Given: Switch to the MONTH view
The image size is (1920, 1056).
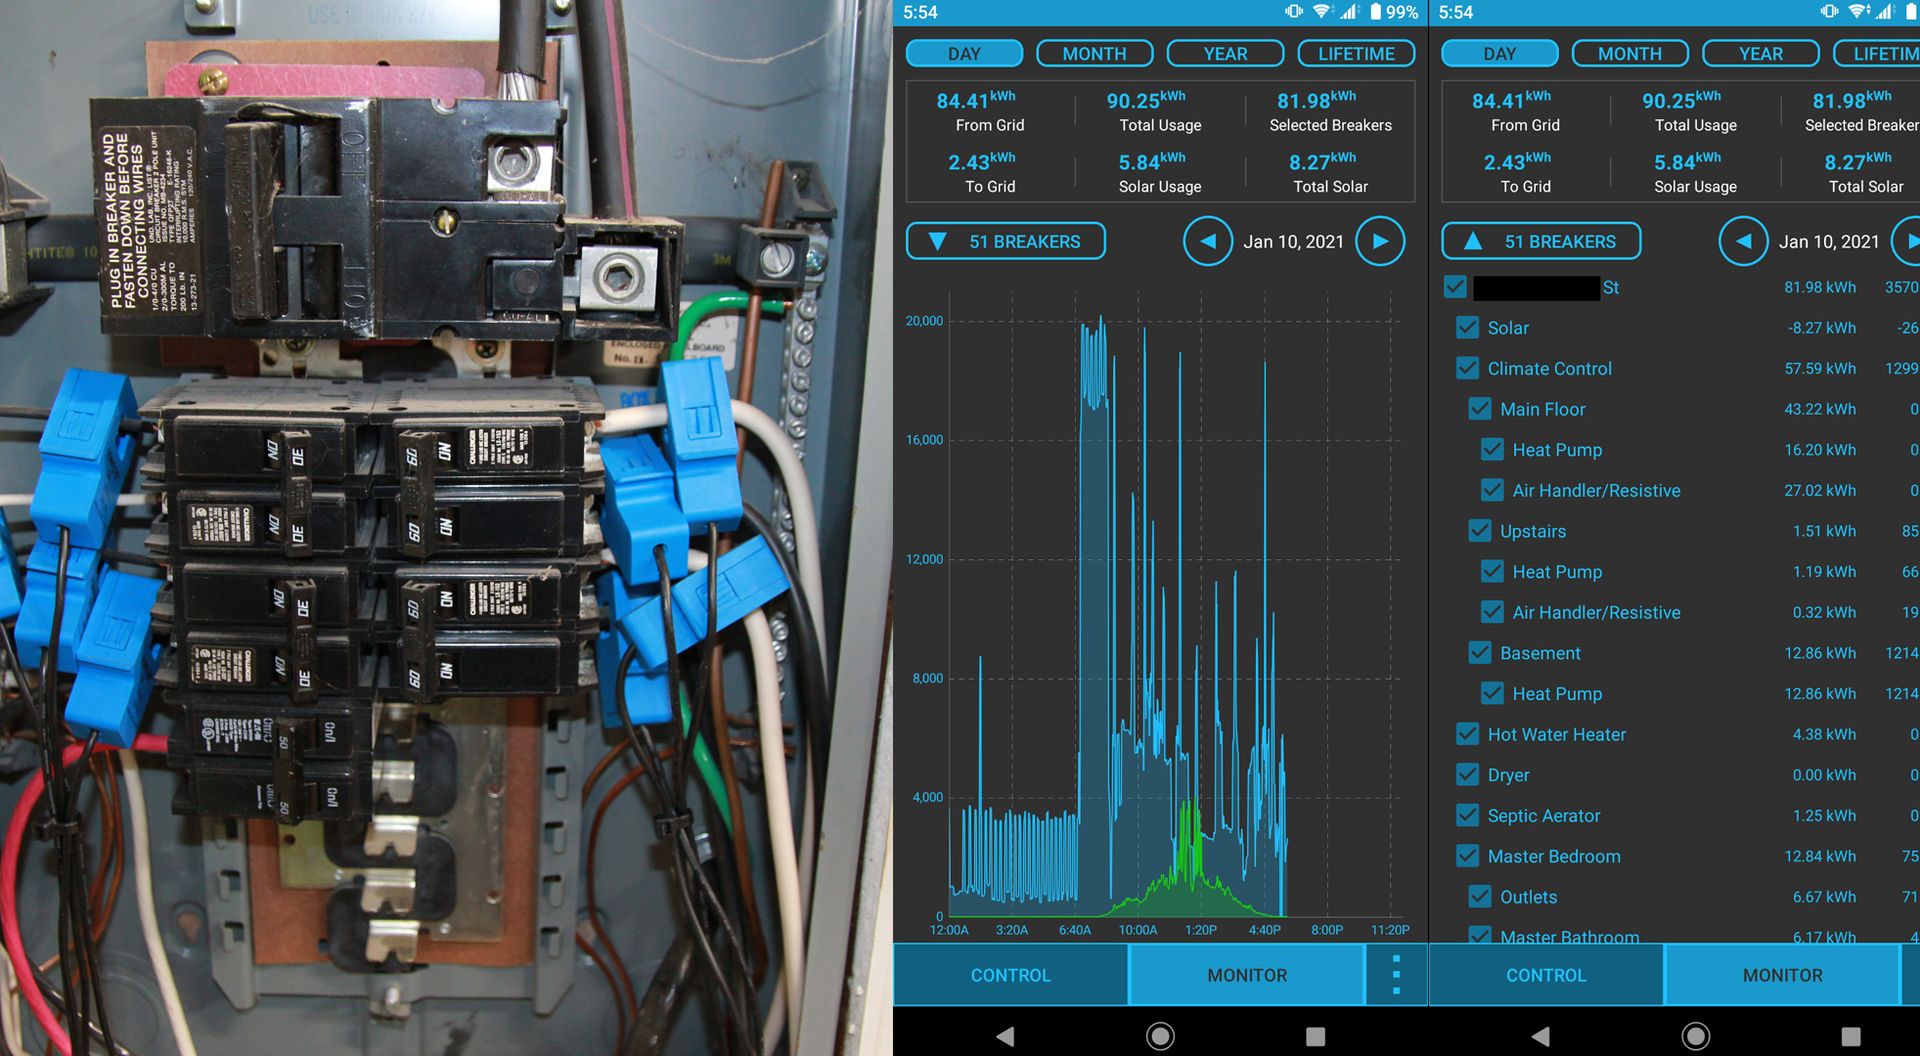Looking at the screenshot, I should click(1094, 53).
